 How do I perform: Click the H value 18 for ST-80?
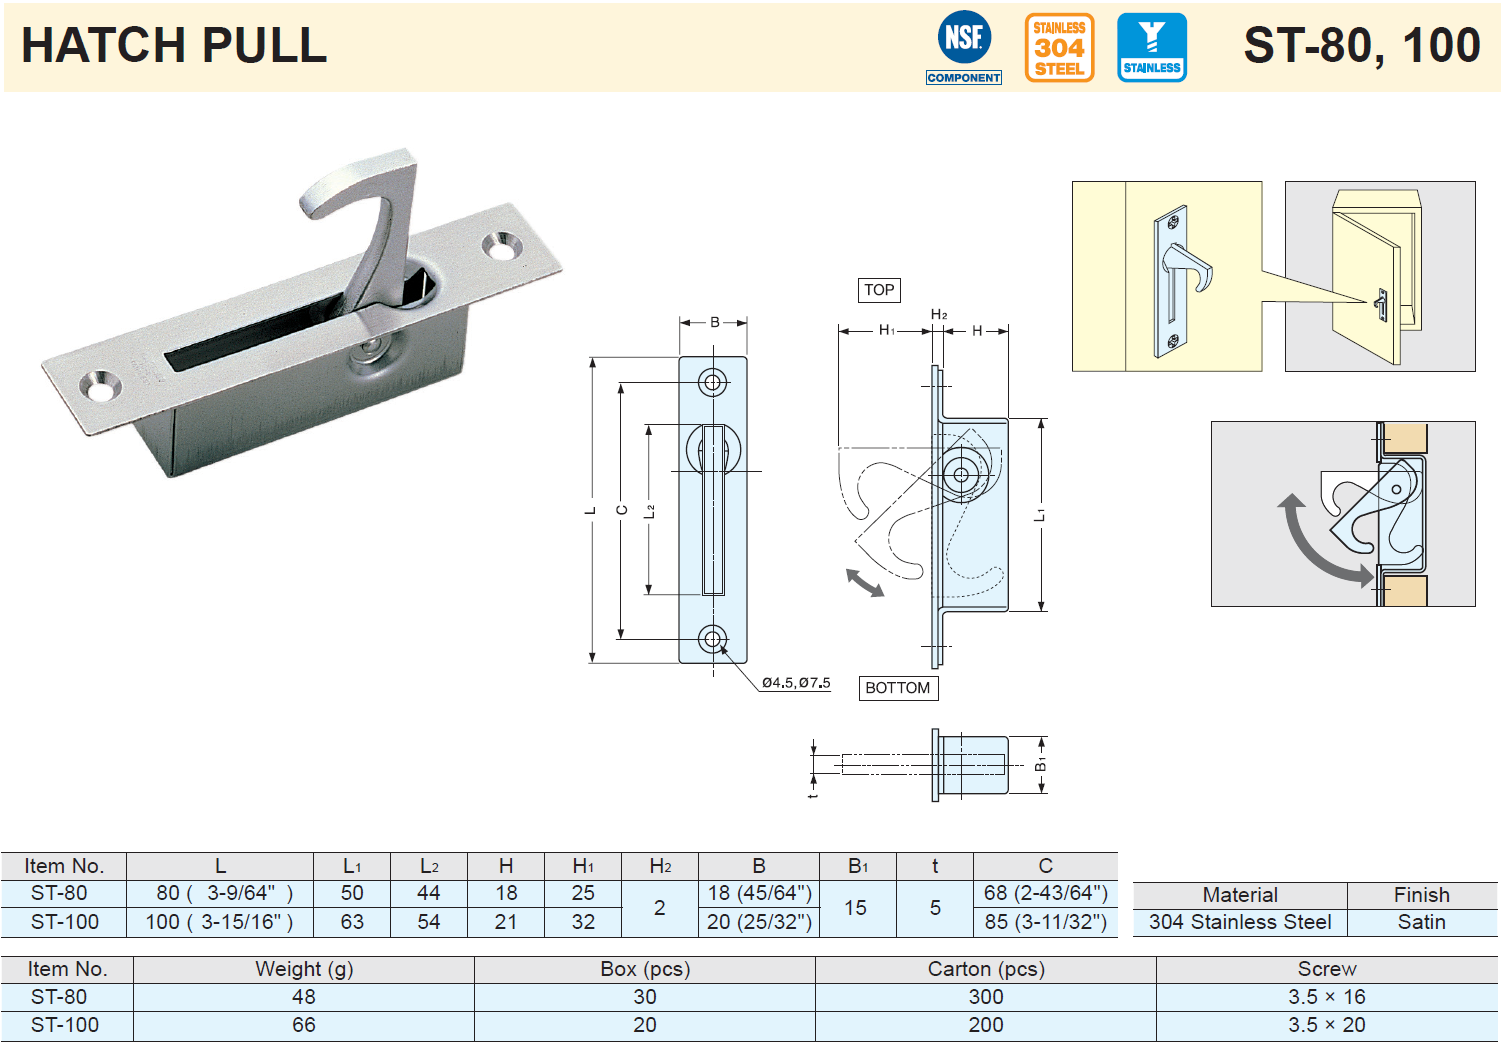506,893
